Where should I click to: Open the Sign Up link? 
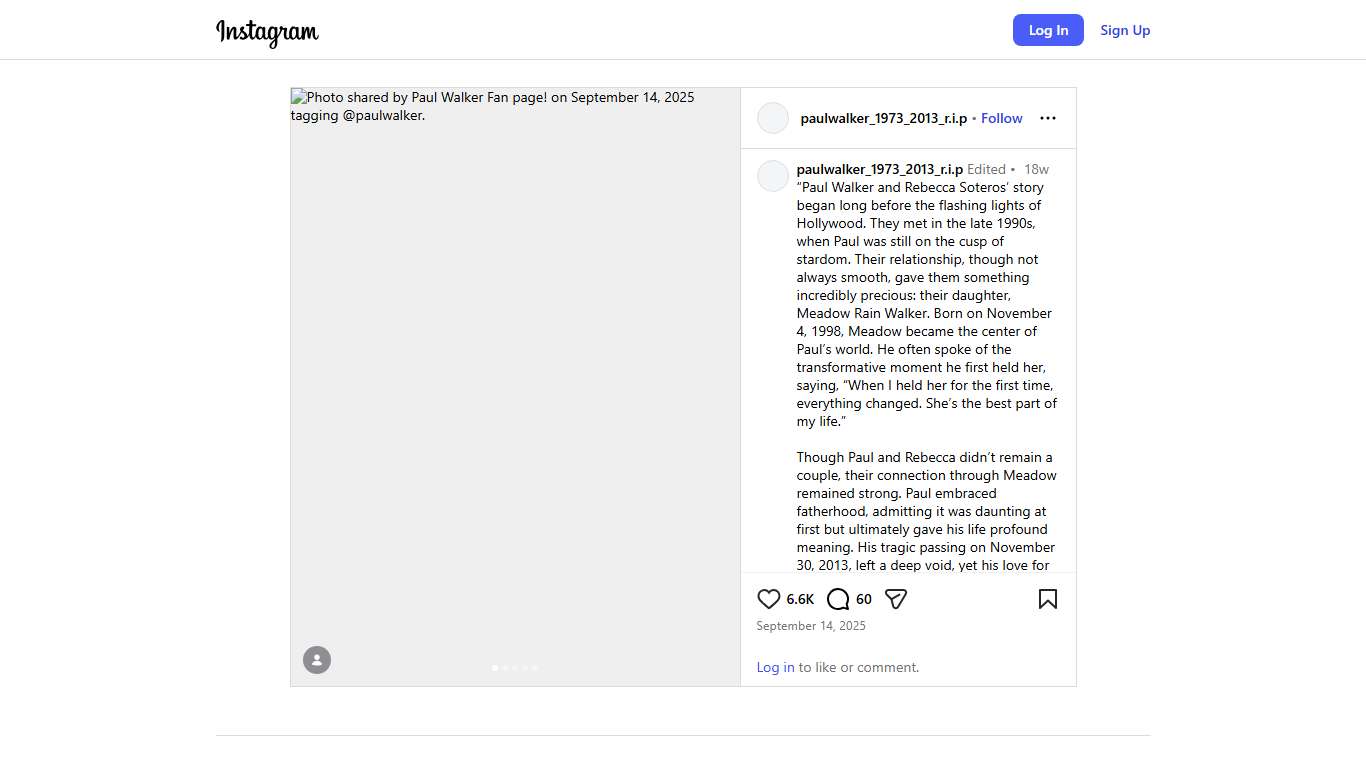click(x=1125, y=30)
